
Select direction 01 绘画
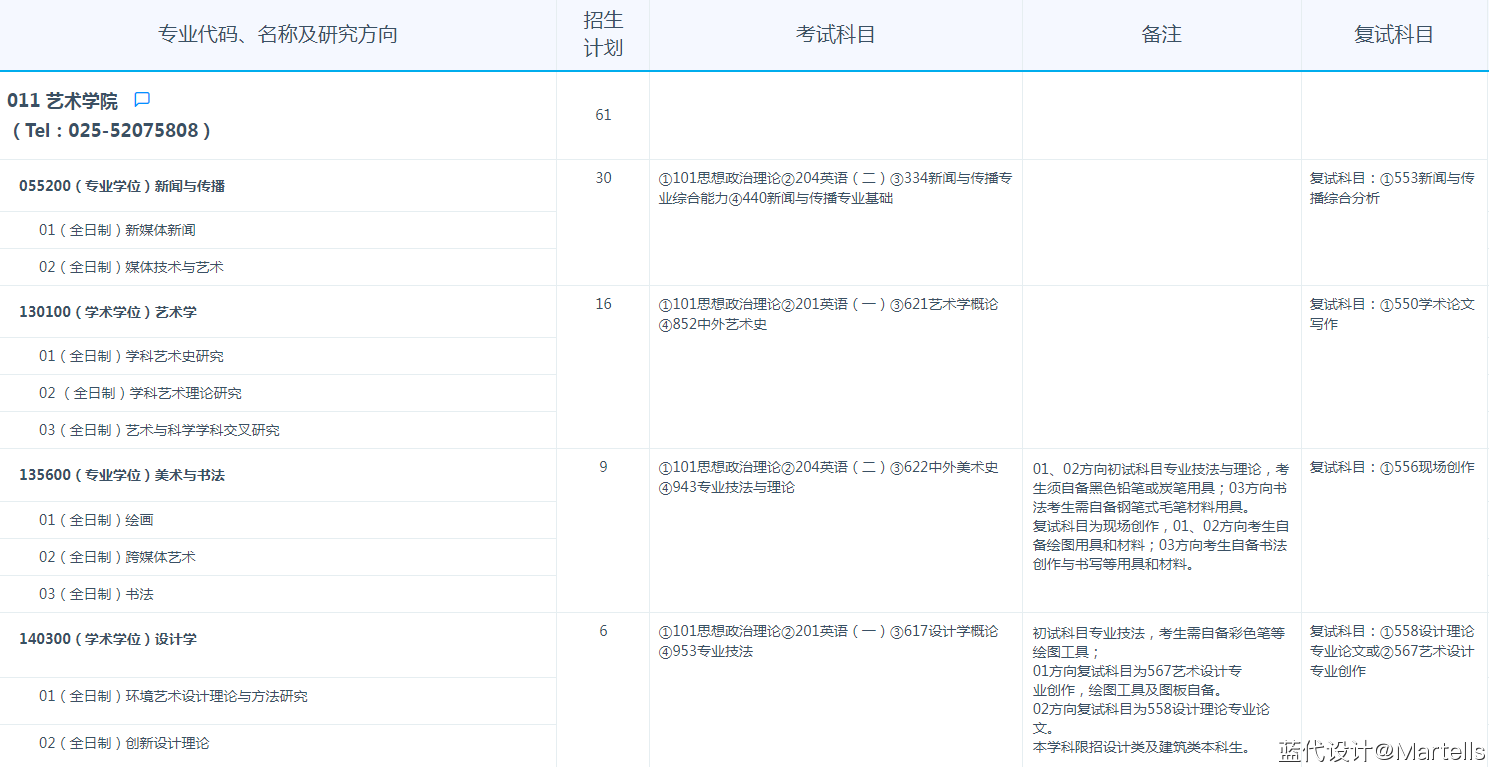coord(96,520)
